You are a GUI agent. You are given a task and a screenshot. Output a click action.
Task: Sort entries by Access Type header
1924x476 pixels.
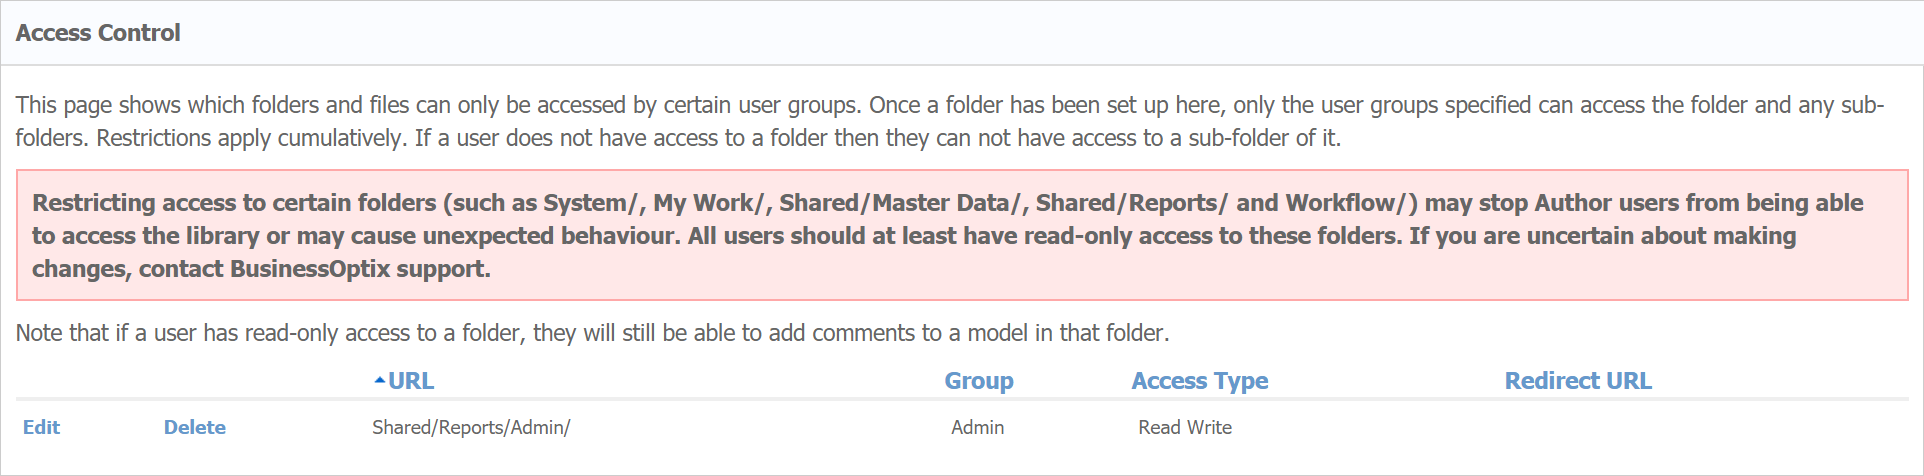1199,381
